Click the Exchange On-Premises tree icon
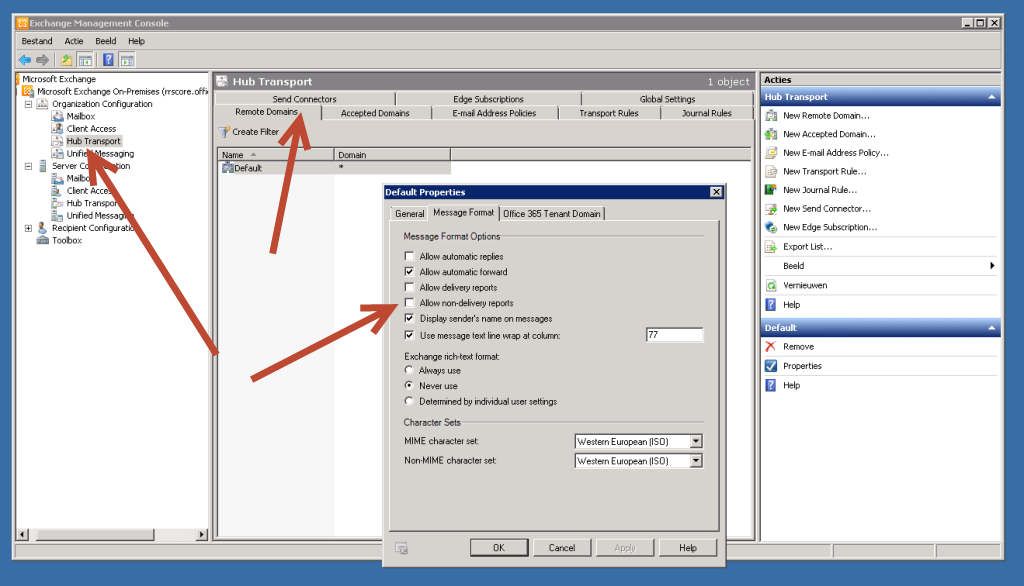Viewport: 1024px width, 586px height. [28, 91]
